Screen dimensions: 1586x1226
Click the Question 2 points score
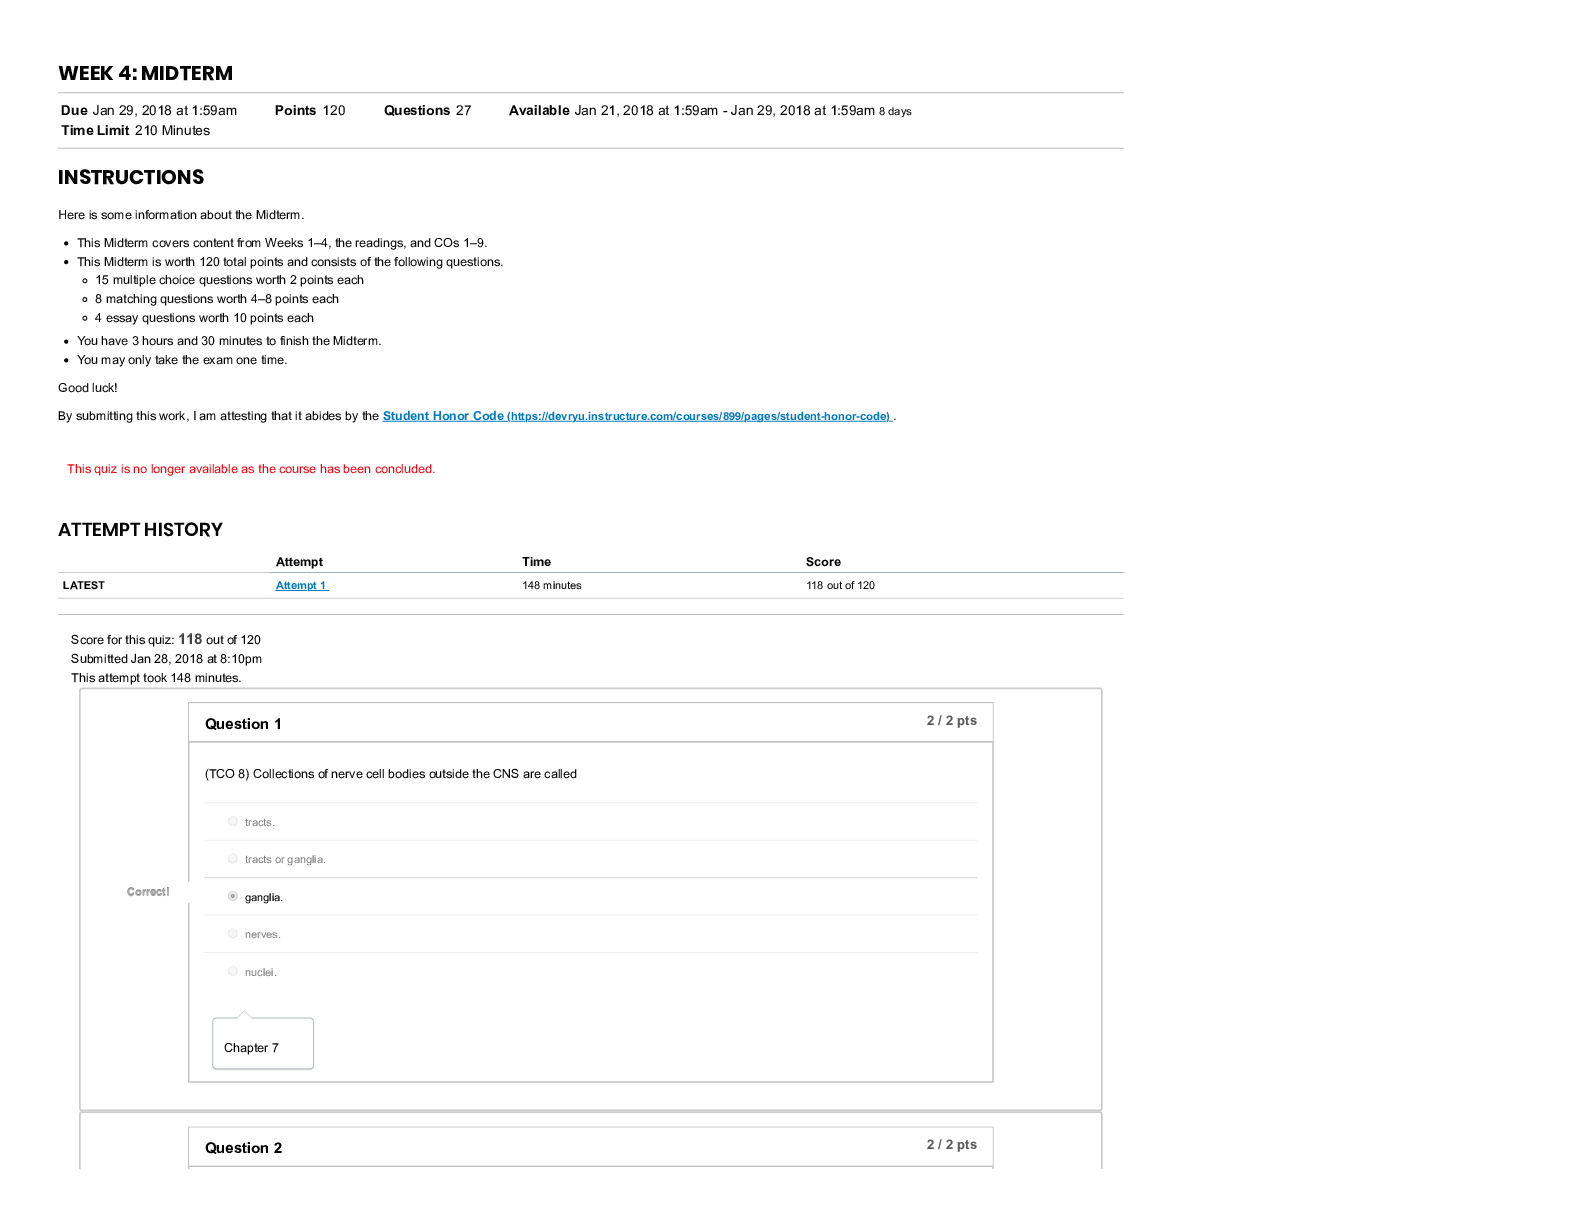click(951, 1145)
